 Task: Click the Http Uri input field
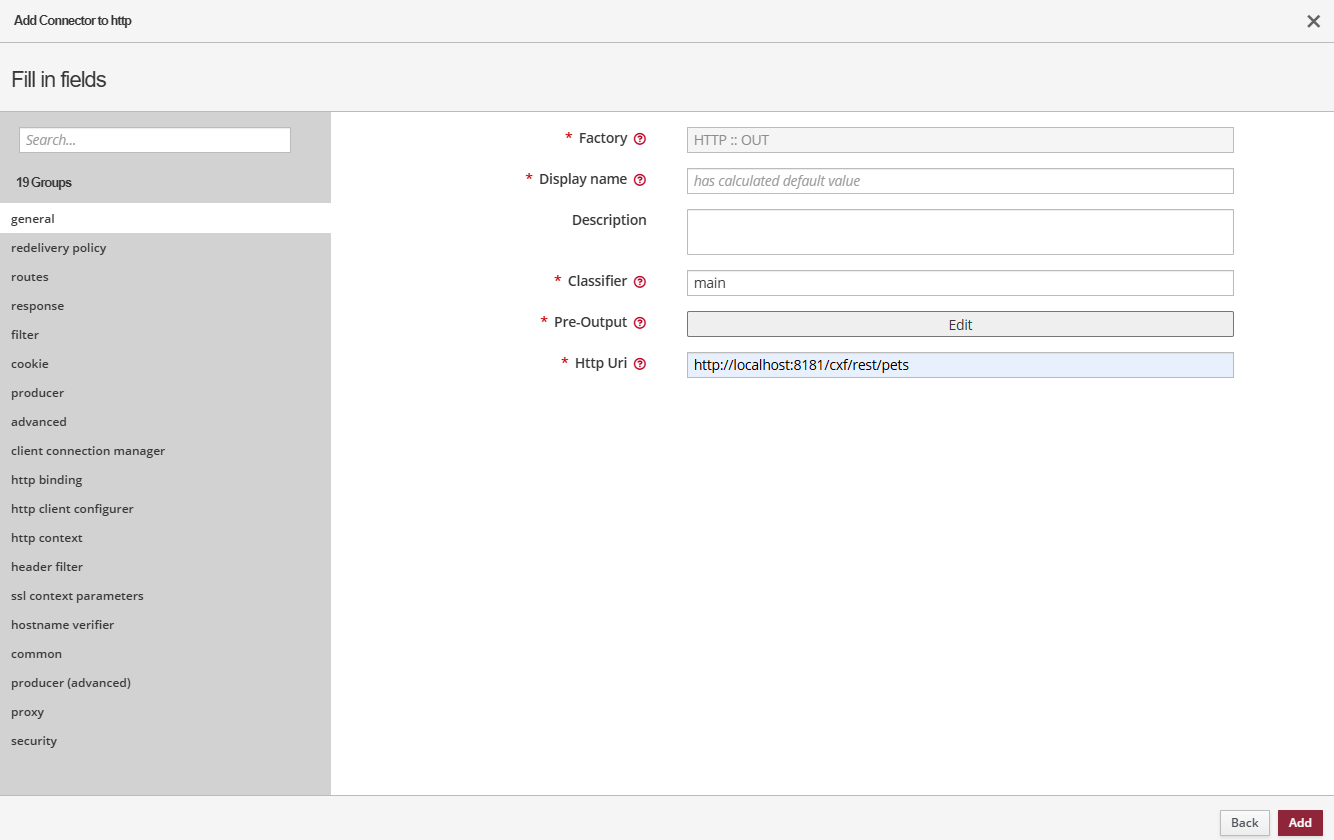click(x=959, y=365)
